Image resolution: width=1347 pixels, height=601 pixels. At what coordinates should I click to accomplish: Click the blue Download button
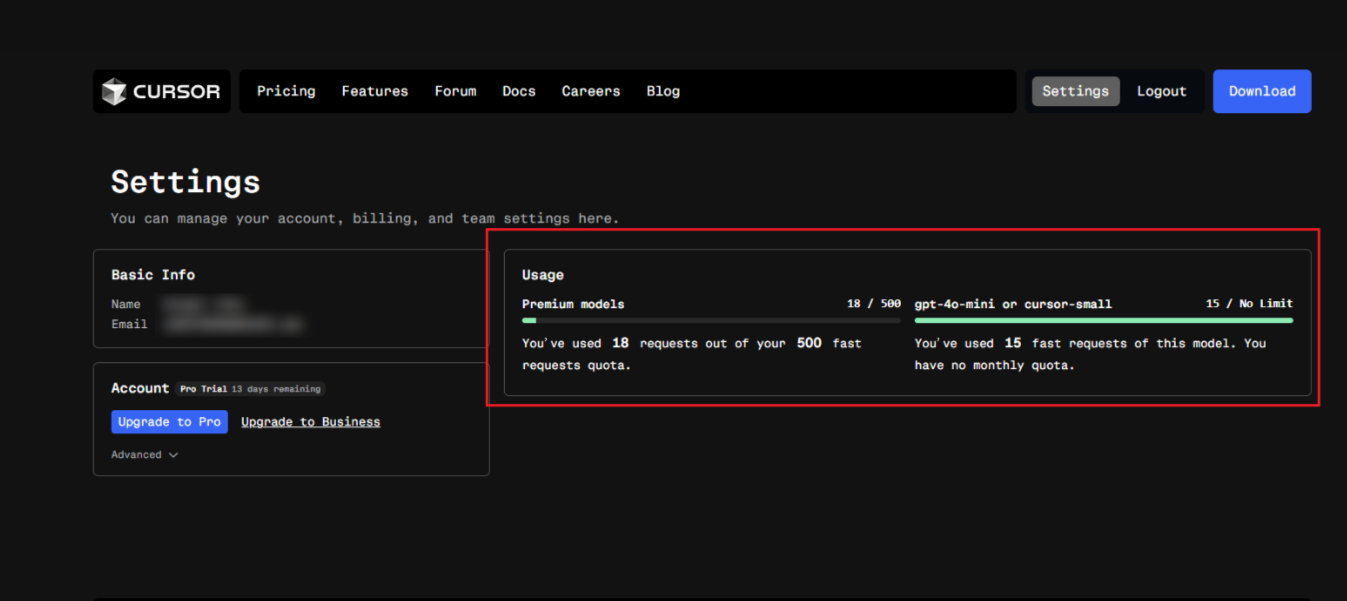coord(1262,91)
